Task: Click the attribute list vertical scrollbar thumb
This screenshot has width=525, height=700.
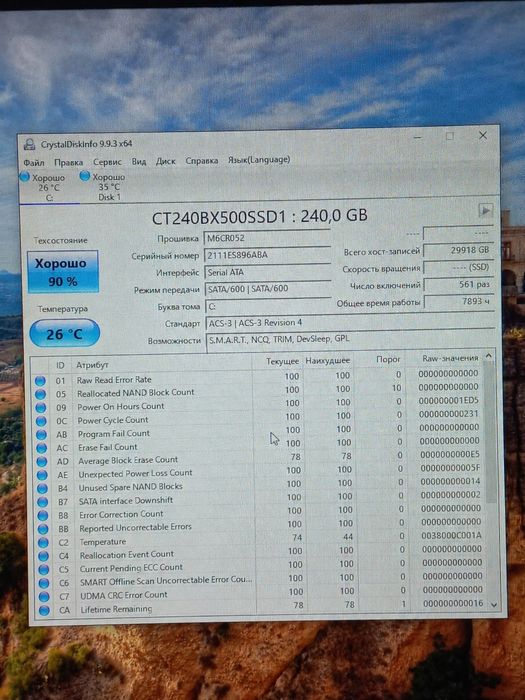Action: [490, 431]
